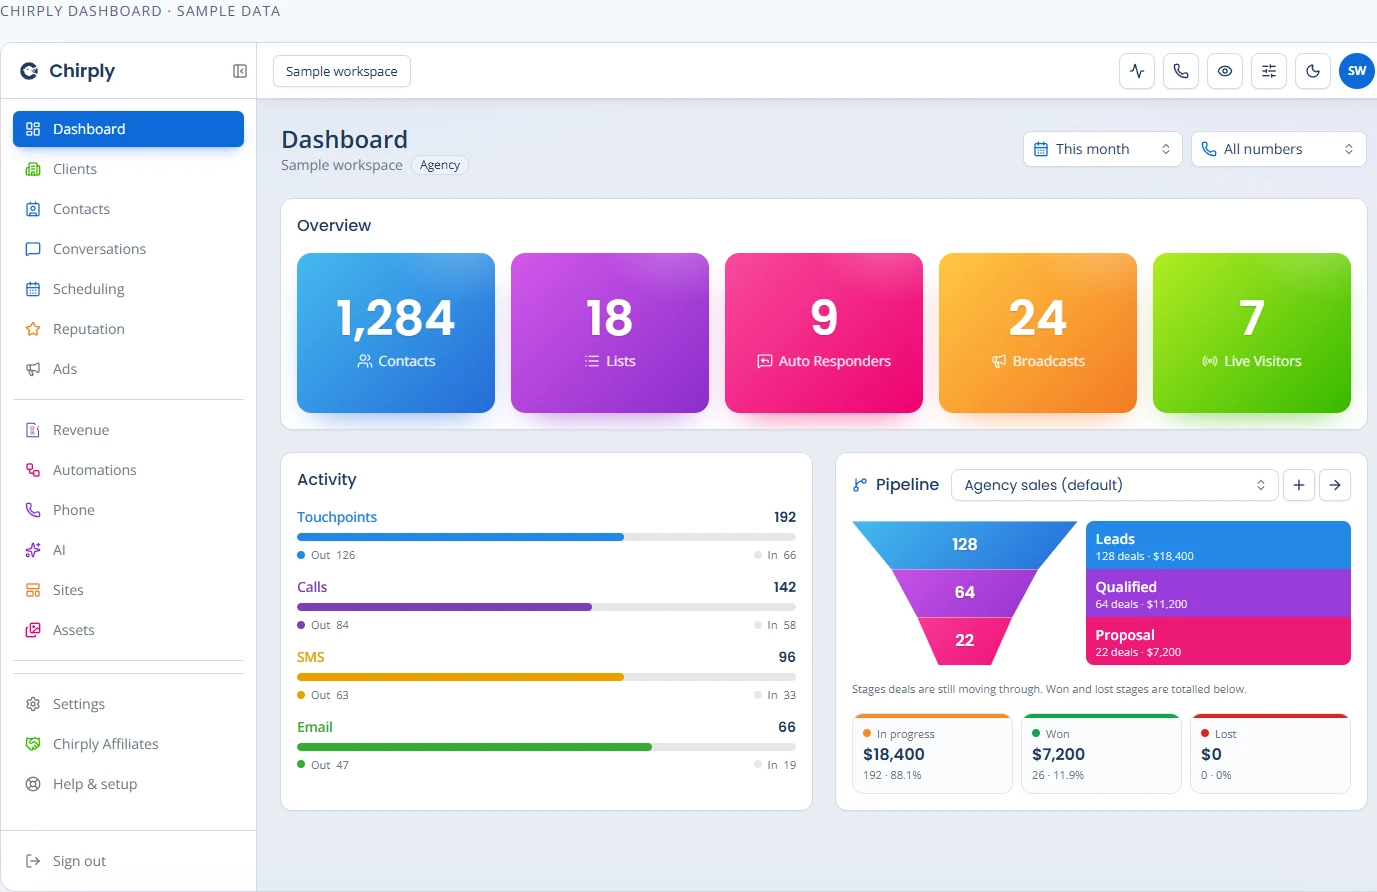Go to Clients in sidebar

pos(128,169)
